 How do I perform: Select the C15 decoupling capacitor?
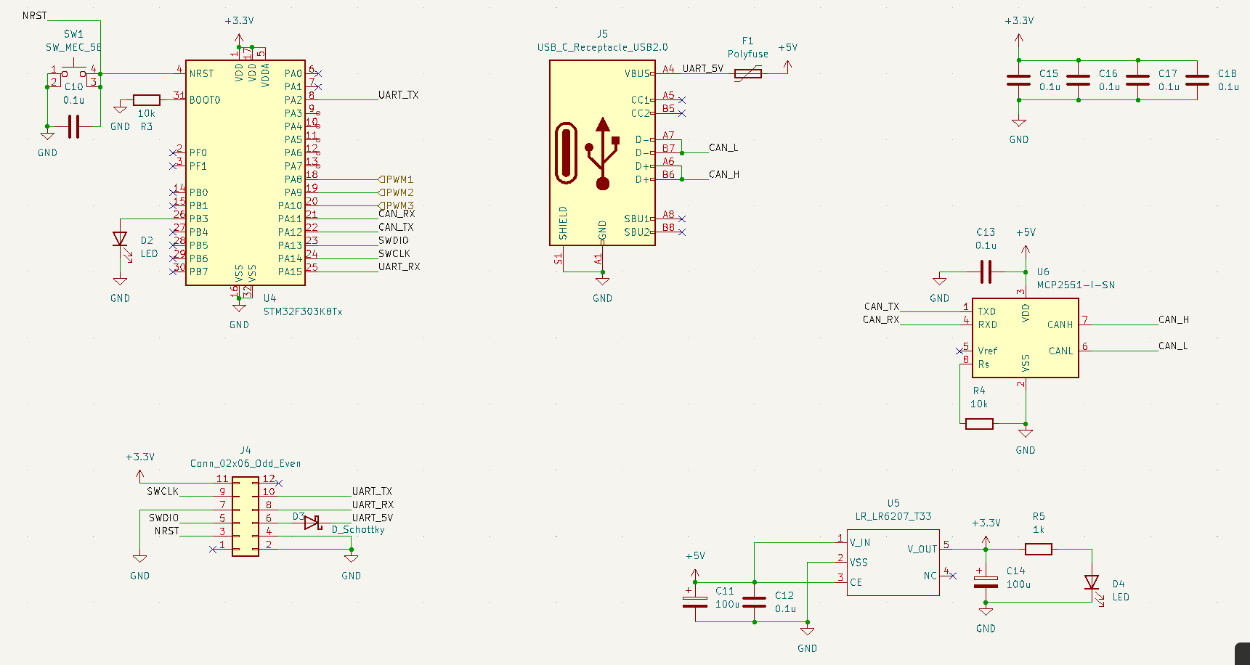(x=1018, y=83)
